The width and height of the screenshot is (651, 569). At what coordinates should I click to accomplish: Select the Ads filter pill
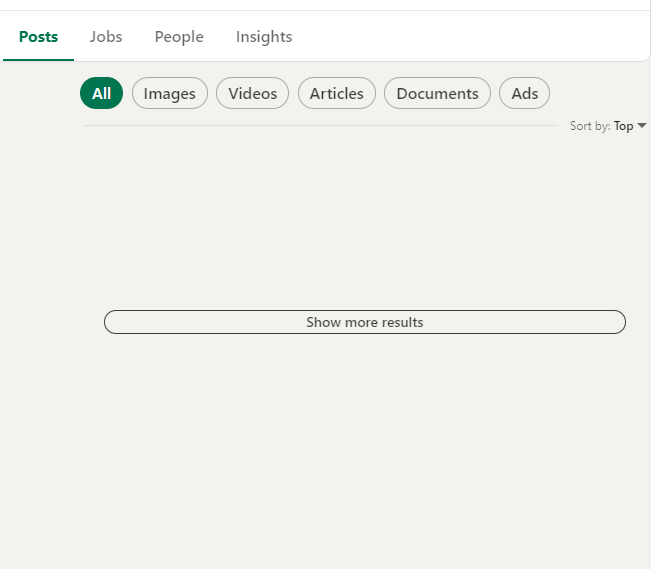(x=524, y=93)
